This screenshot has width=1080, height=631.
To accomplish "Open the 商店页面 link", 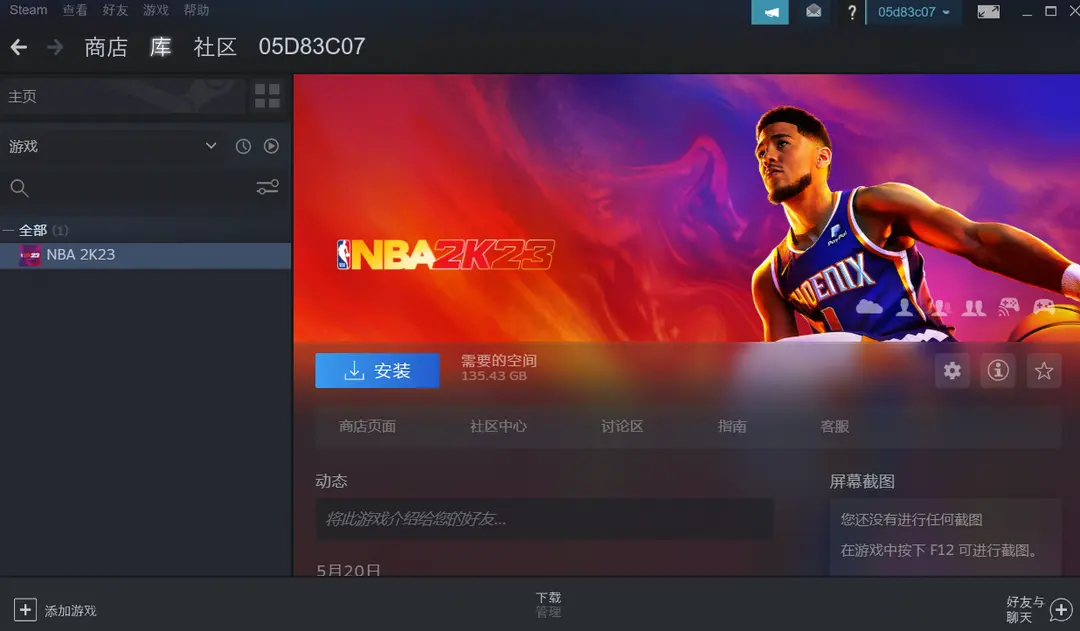I will point(367,426).
